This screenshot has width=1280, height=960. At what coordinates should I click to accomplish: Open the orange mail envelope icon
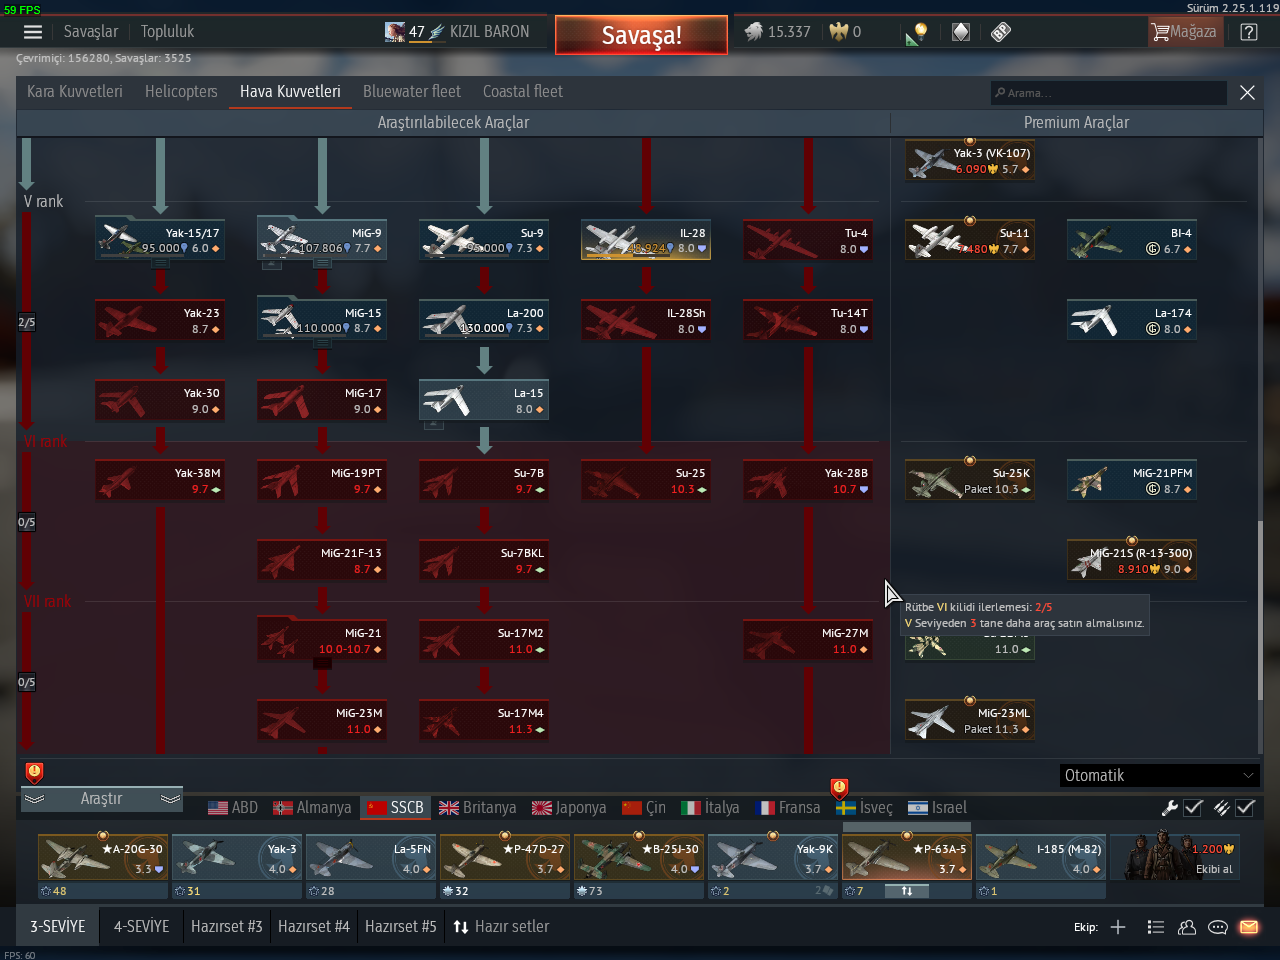pos(1249,927)
